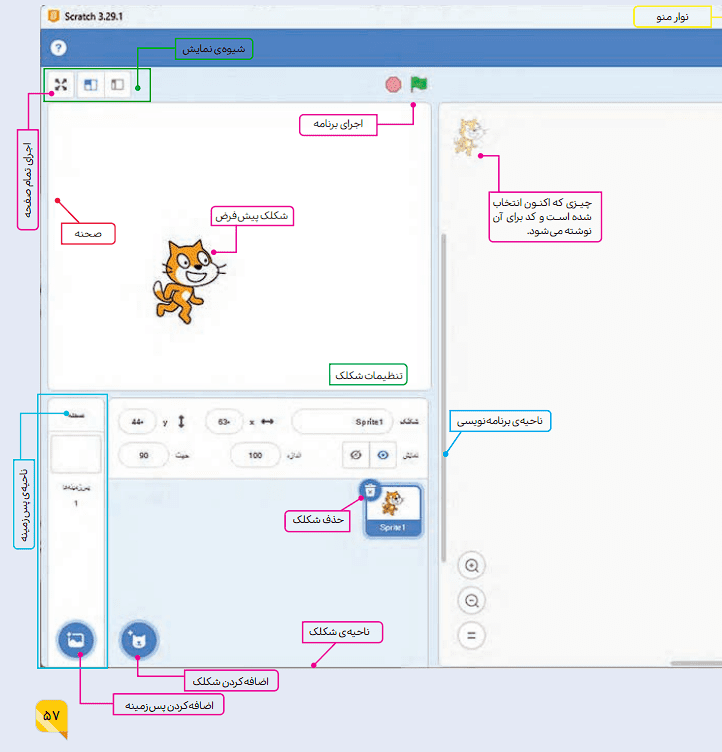Open the help question mark icon

(58, 48)
